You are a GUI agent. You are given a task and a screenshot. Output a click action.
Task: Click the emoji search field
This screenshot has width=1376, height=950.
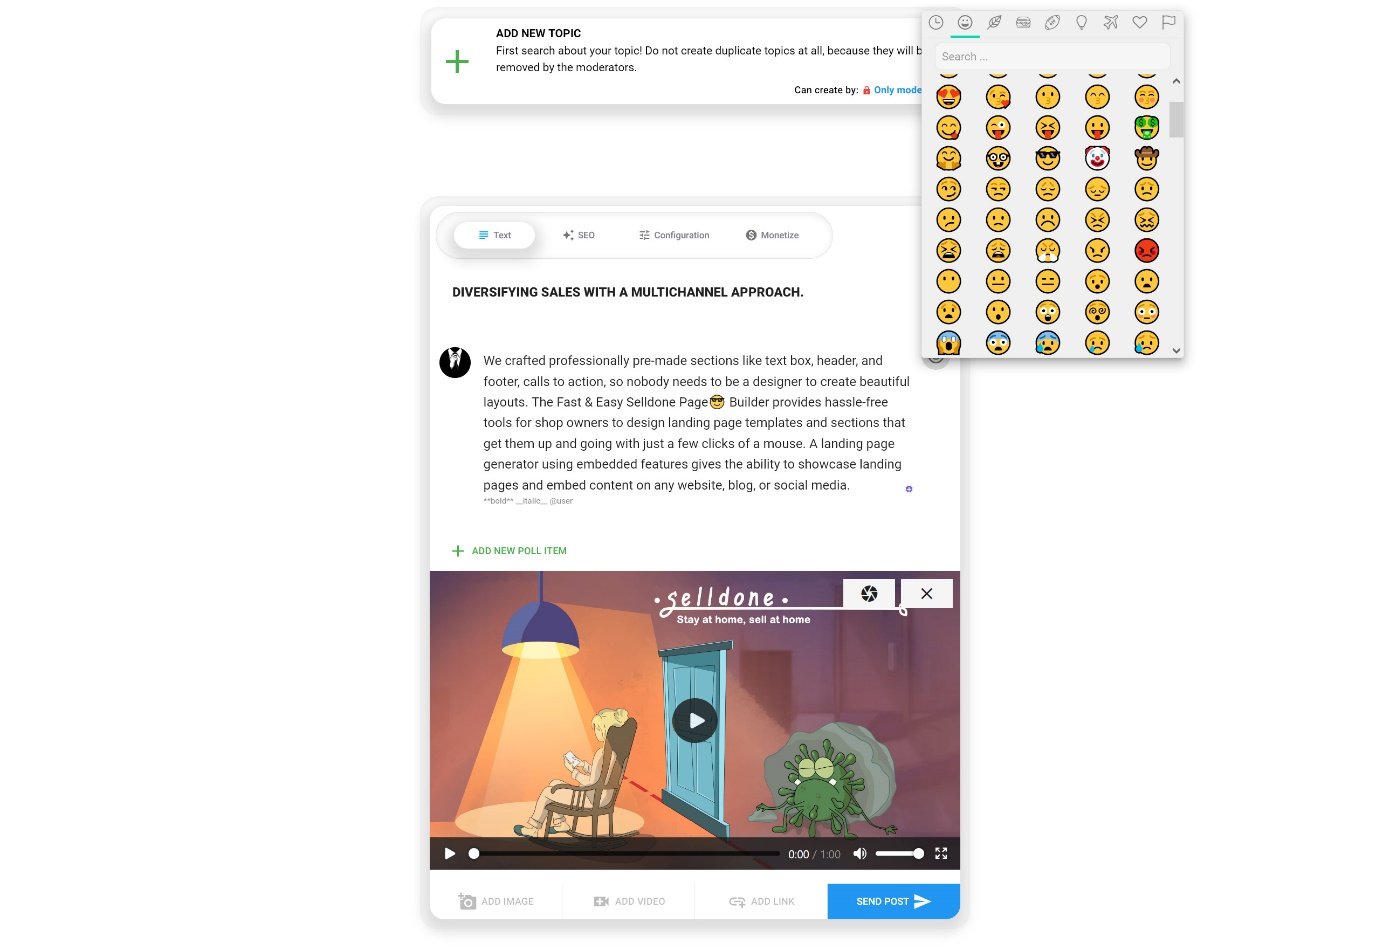[1052, 57]
